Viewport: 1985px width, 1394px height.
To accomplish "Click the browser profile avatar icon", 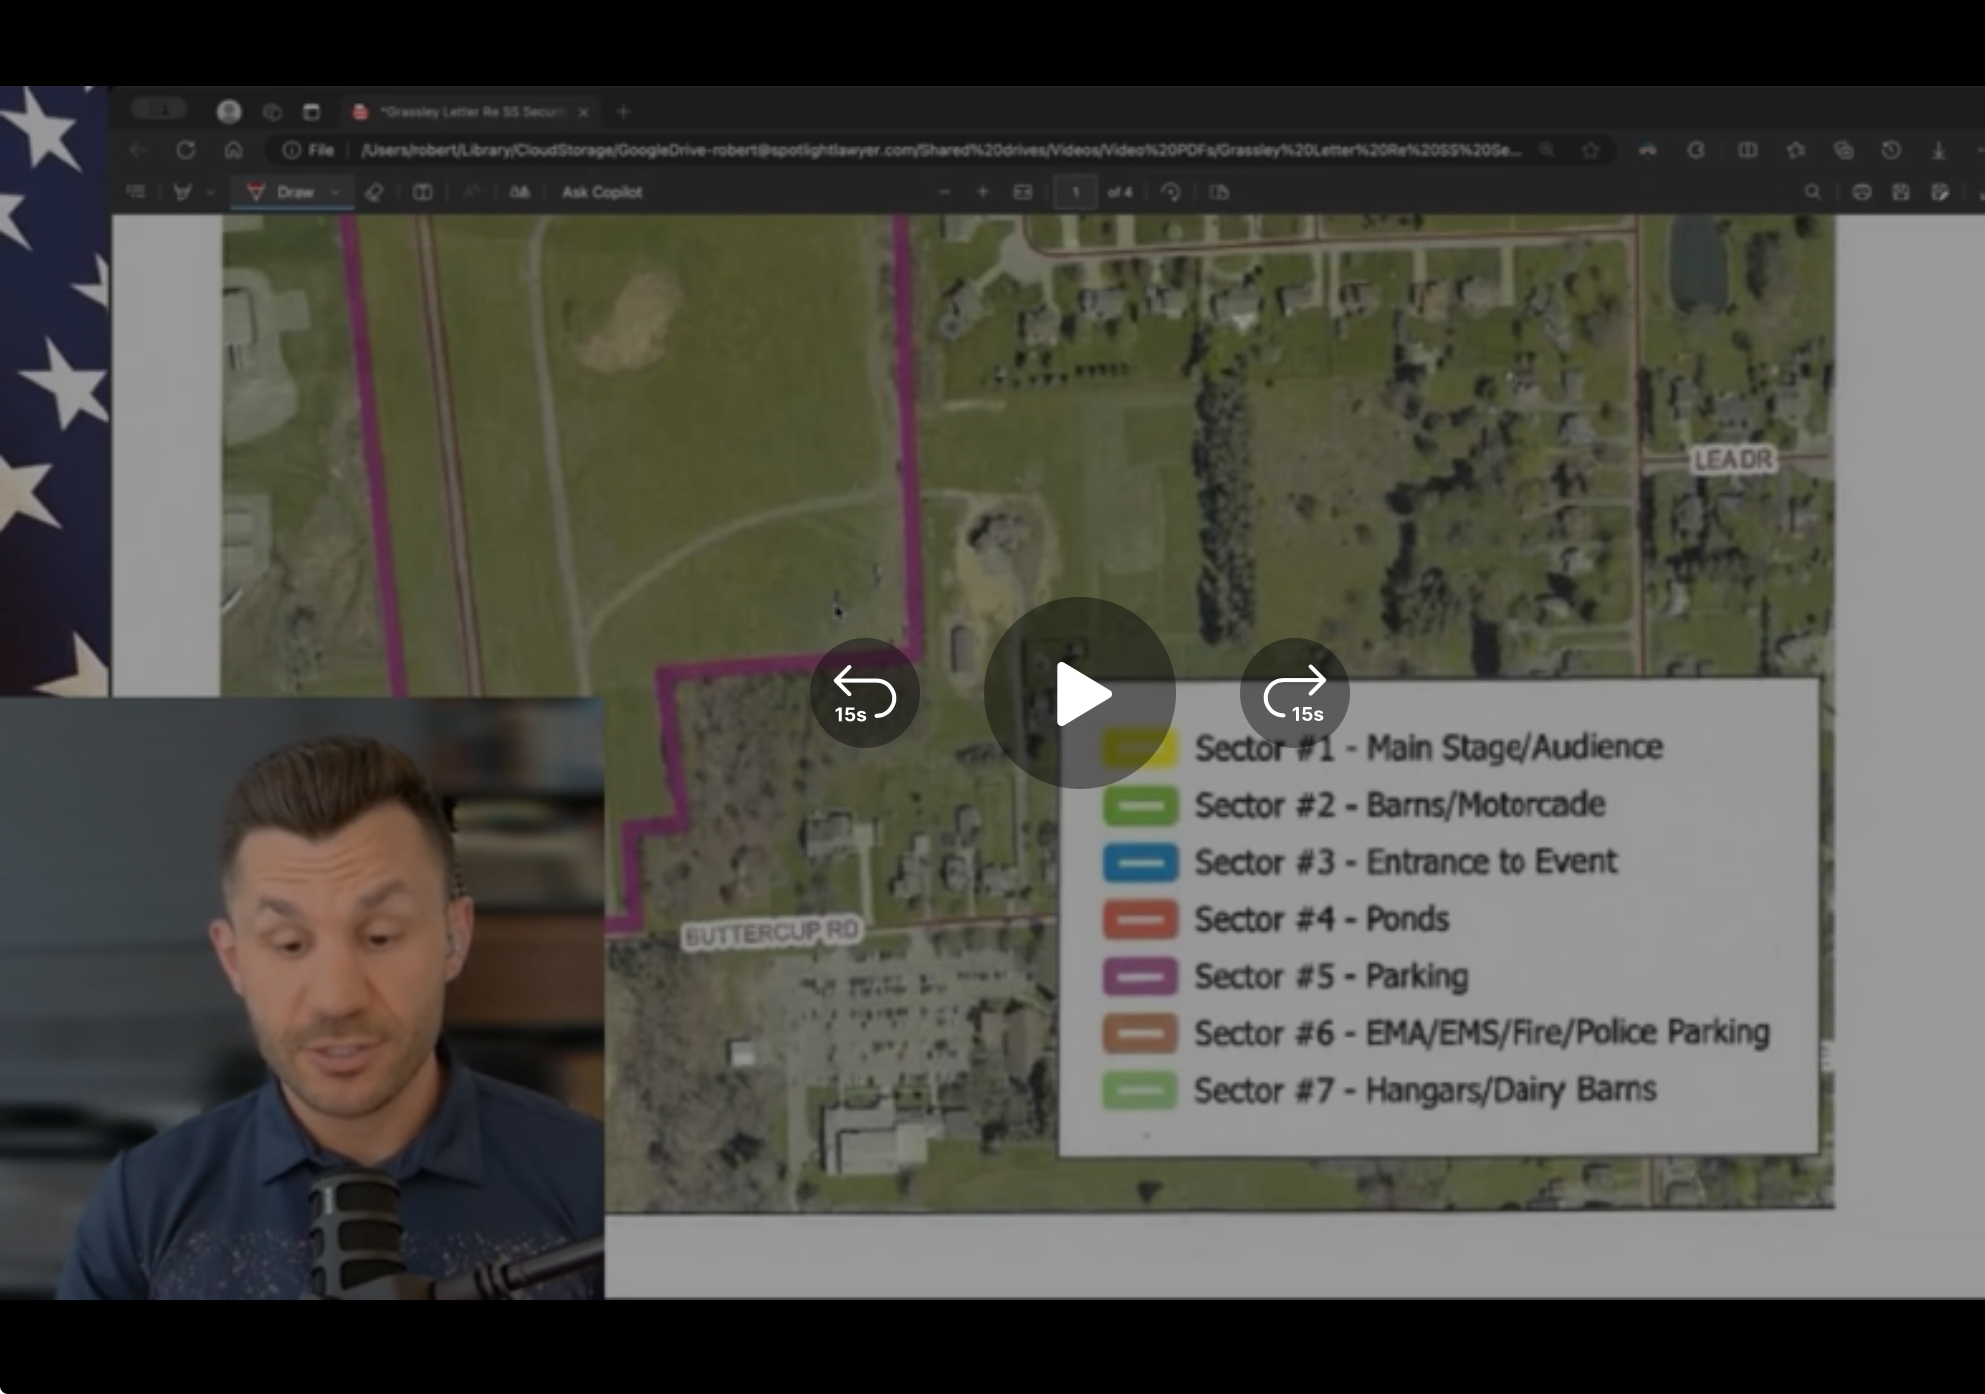I will point(229,112).
